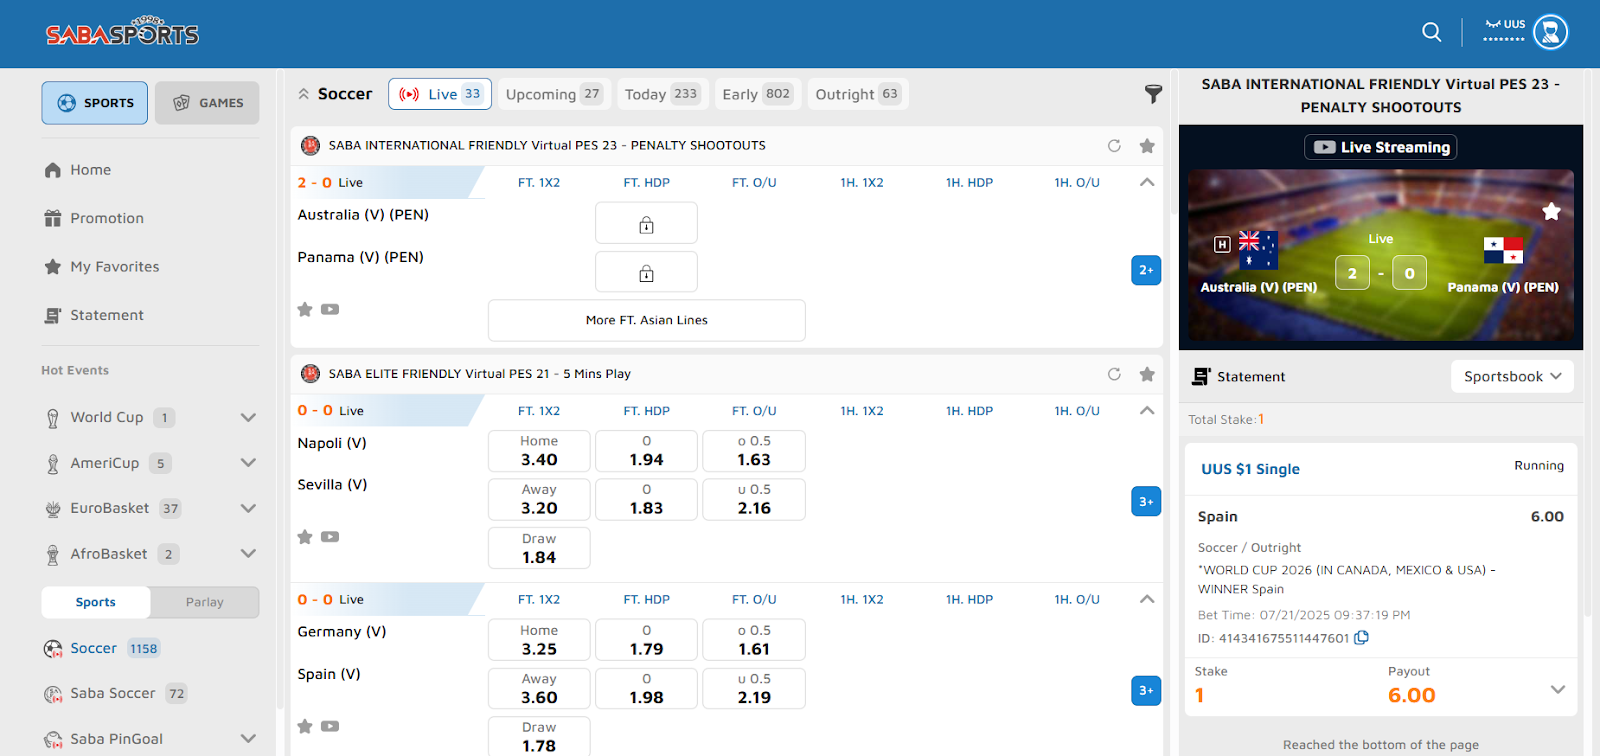Click the Live Streaming button

click(1381, 147)
